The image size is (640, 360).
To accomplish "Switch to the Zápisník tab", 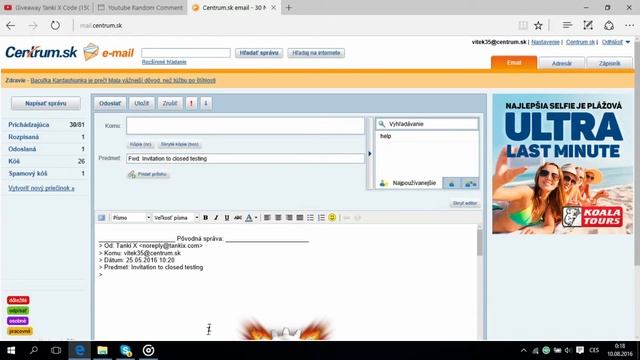I will click(x=609, y=63).
